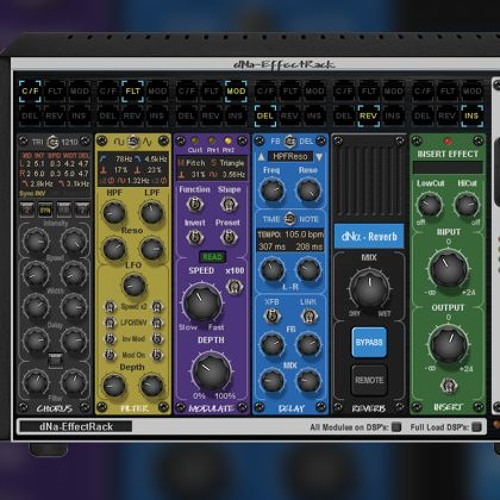
Task: Click the blue BYPASS button
Action: 369,342
